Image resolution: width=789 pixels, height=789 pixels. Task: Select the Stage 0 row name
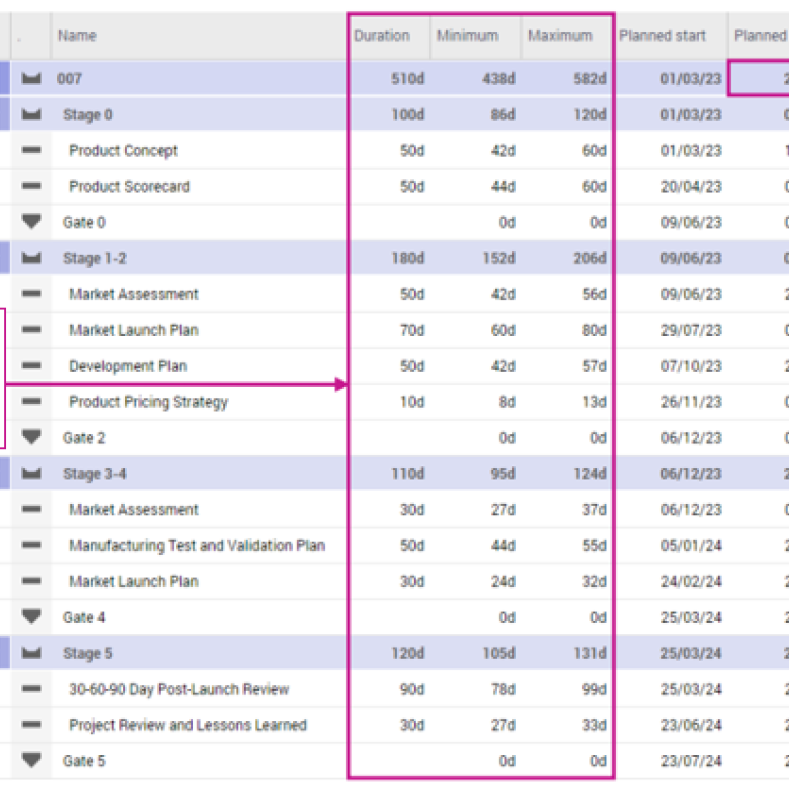(88, 115)
